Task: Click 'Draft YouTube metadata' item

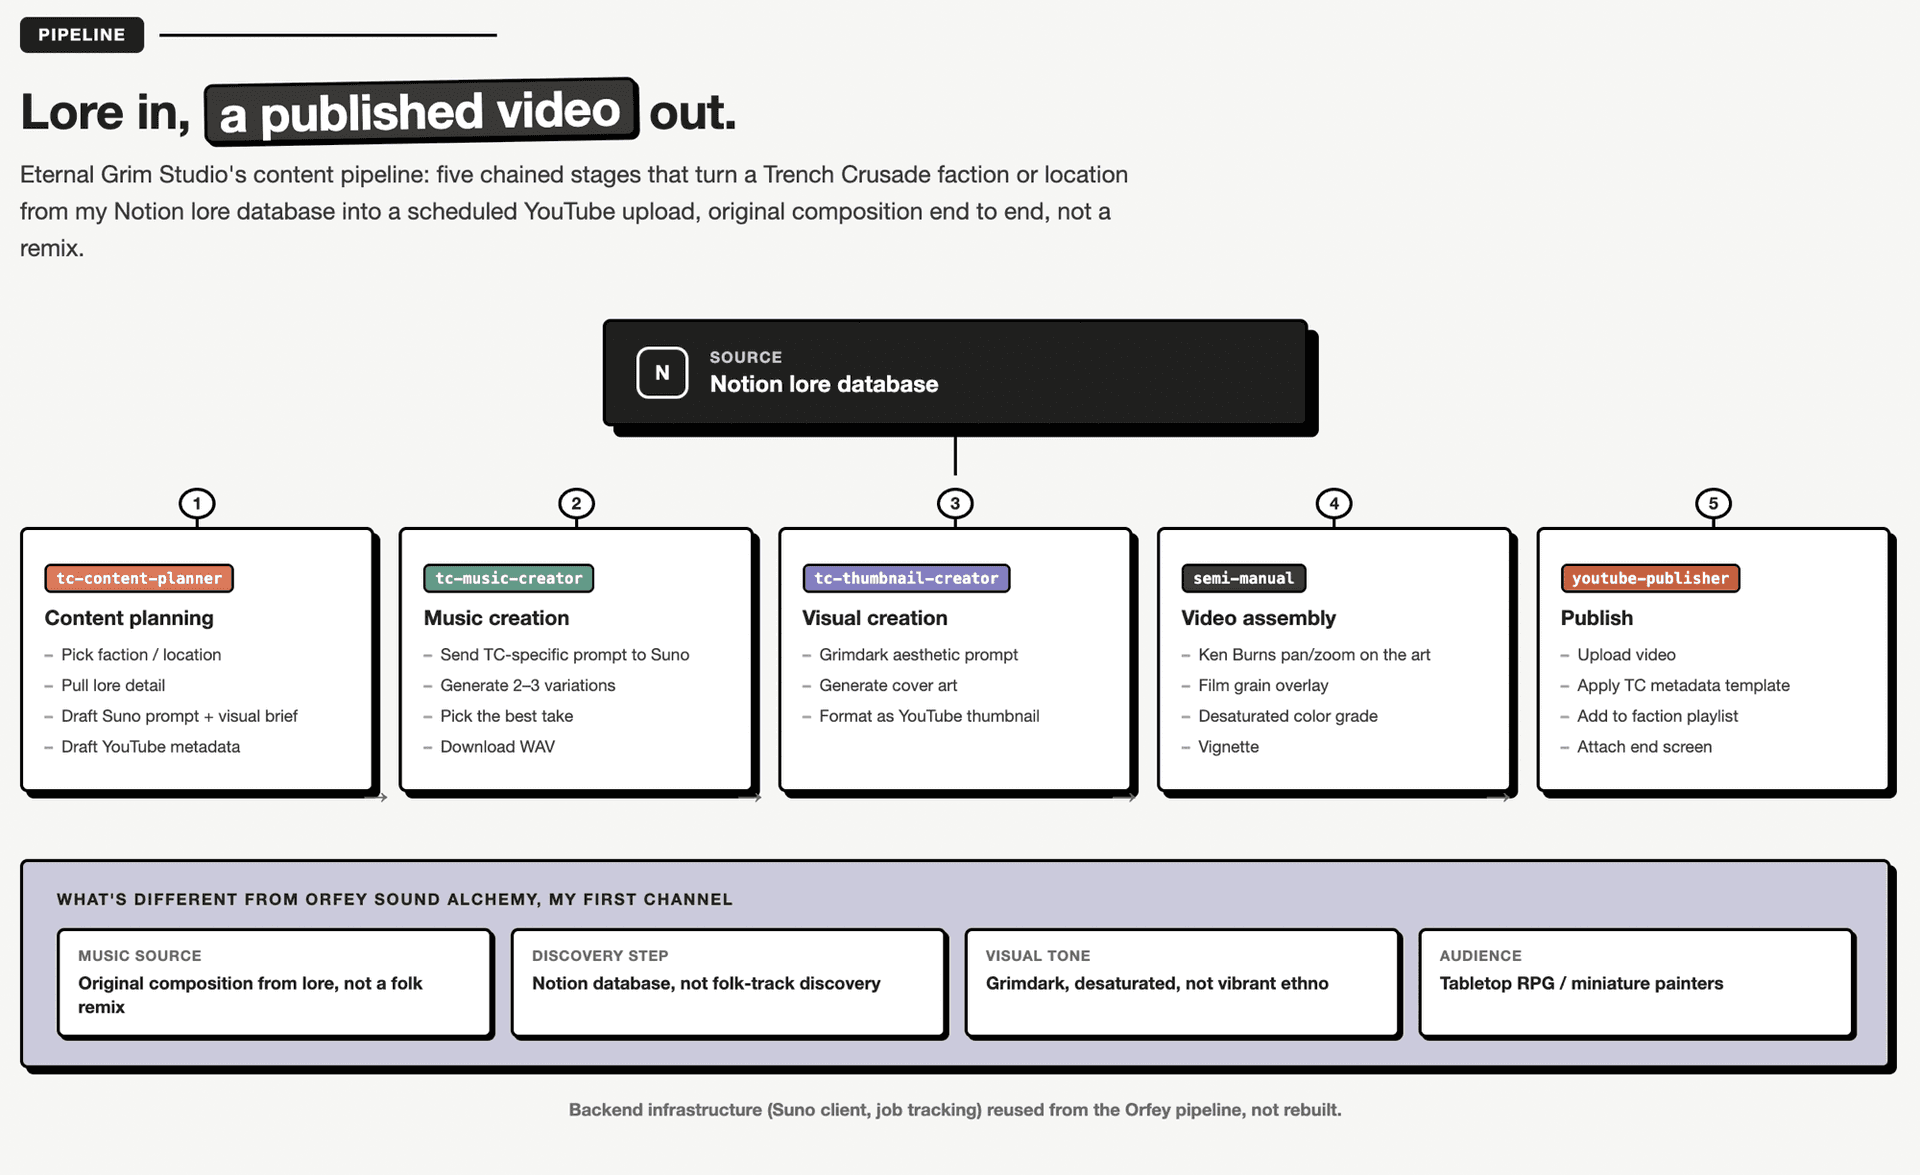Action: [150, 747]
